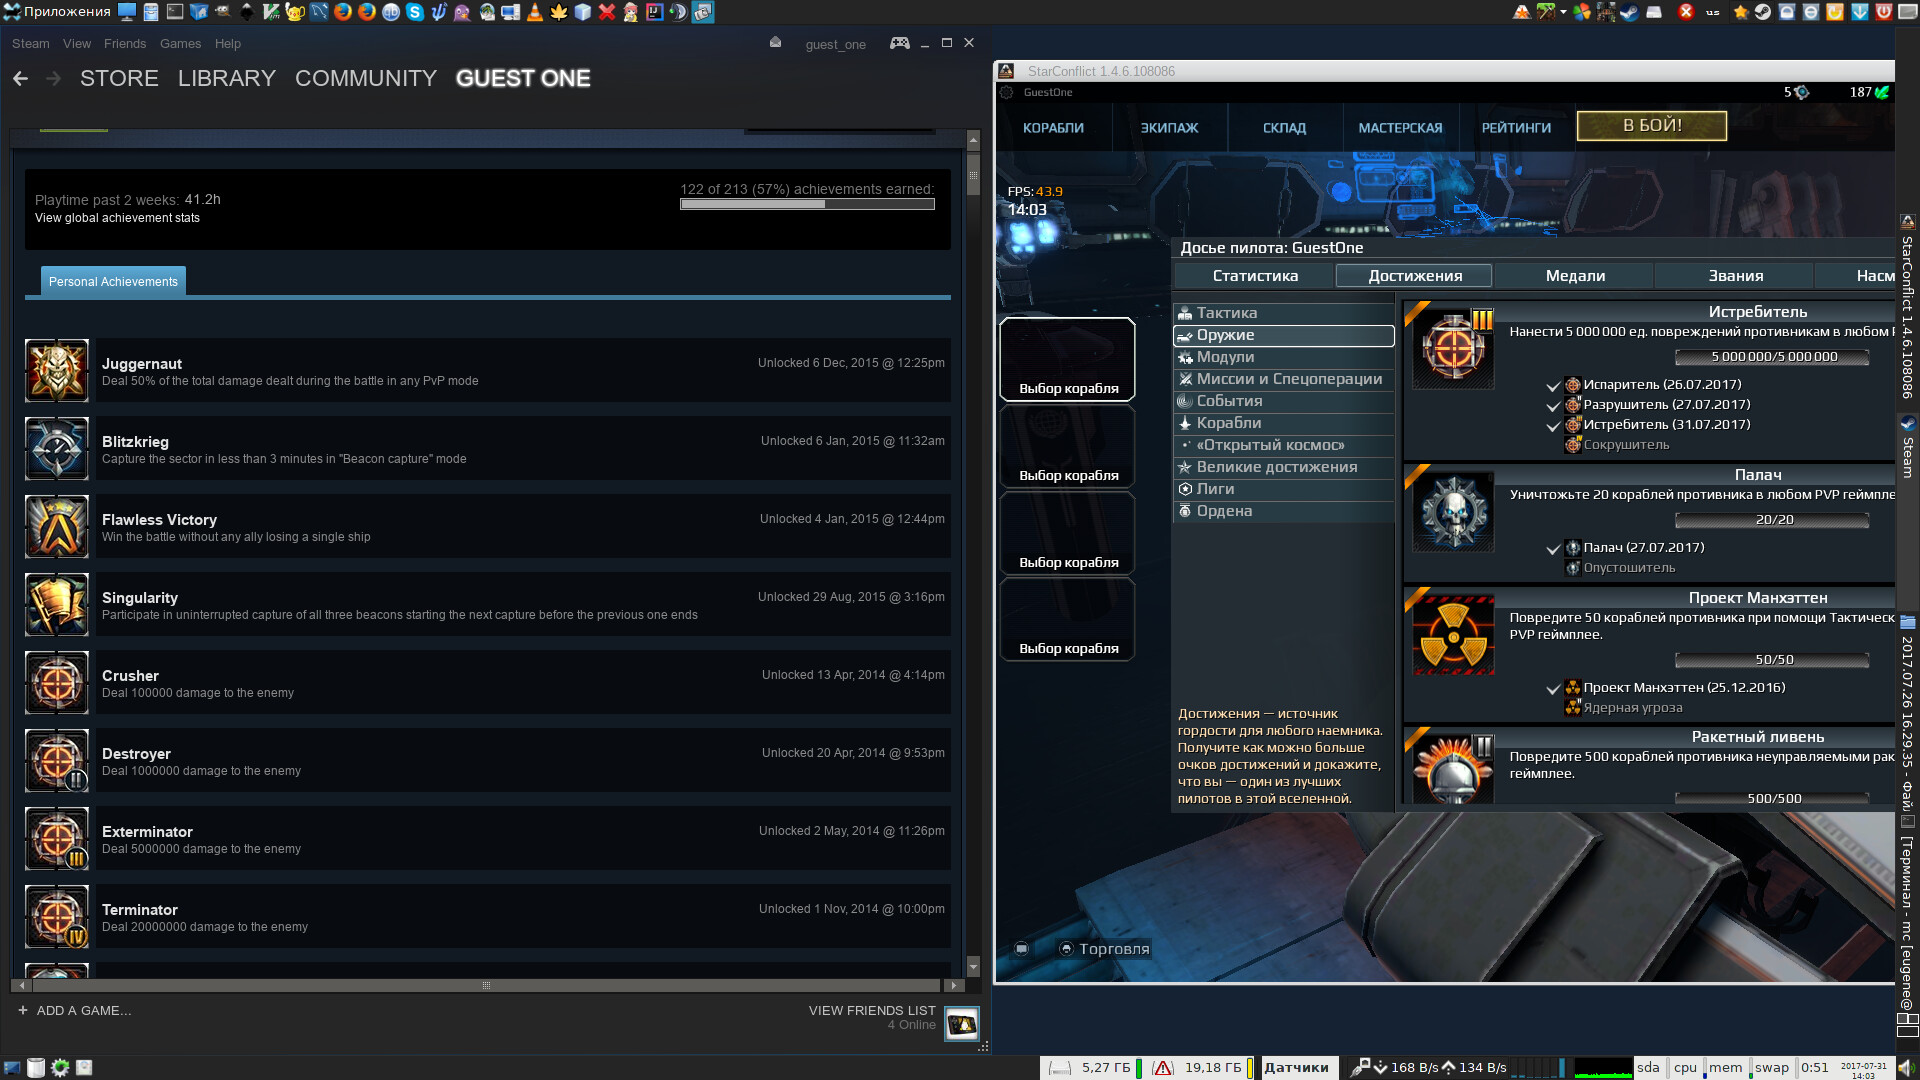Viewport: 1920px width, 1080px height.
Task: Switch to the Статистика tab
Action: pos(1255,276)
